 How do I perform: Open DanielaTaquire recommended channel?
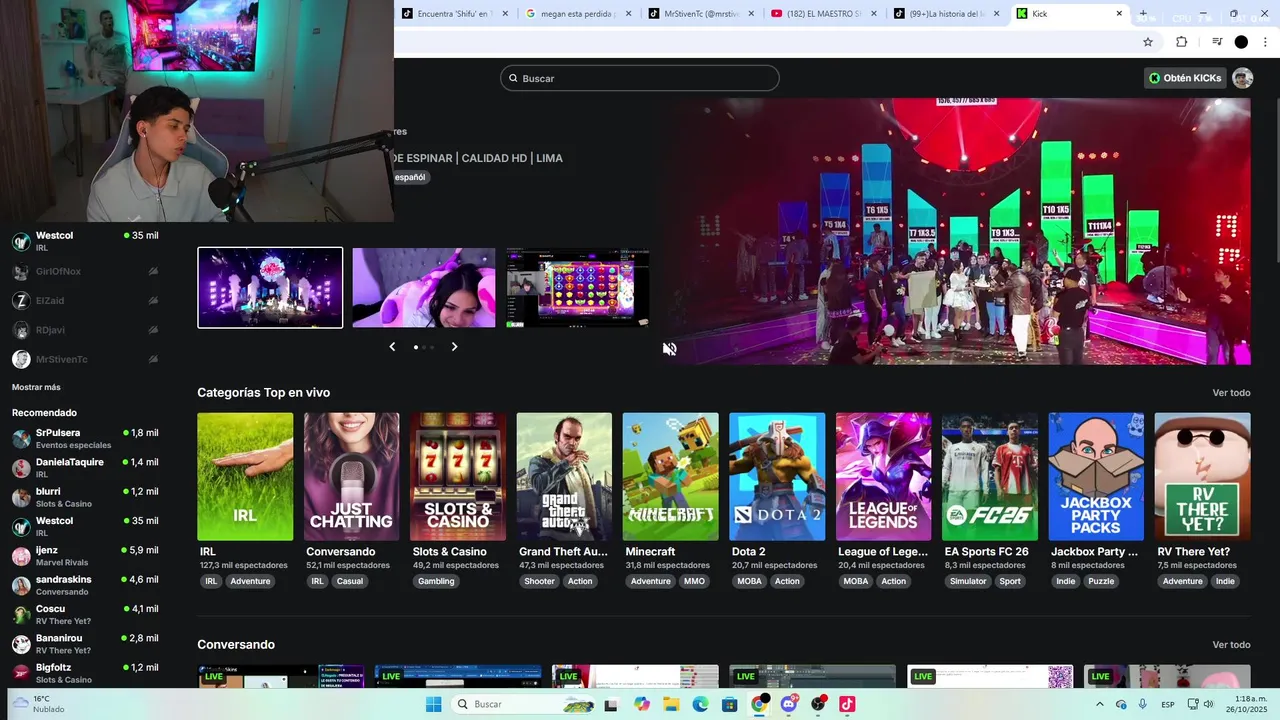[85, 468]
